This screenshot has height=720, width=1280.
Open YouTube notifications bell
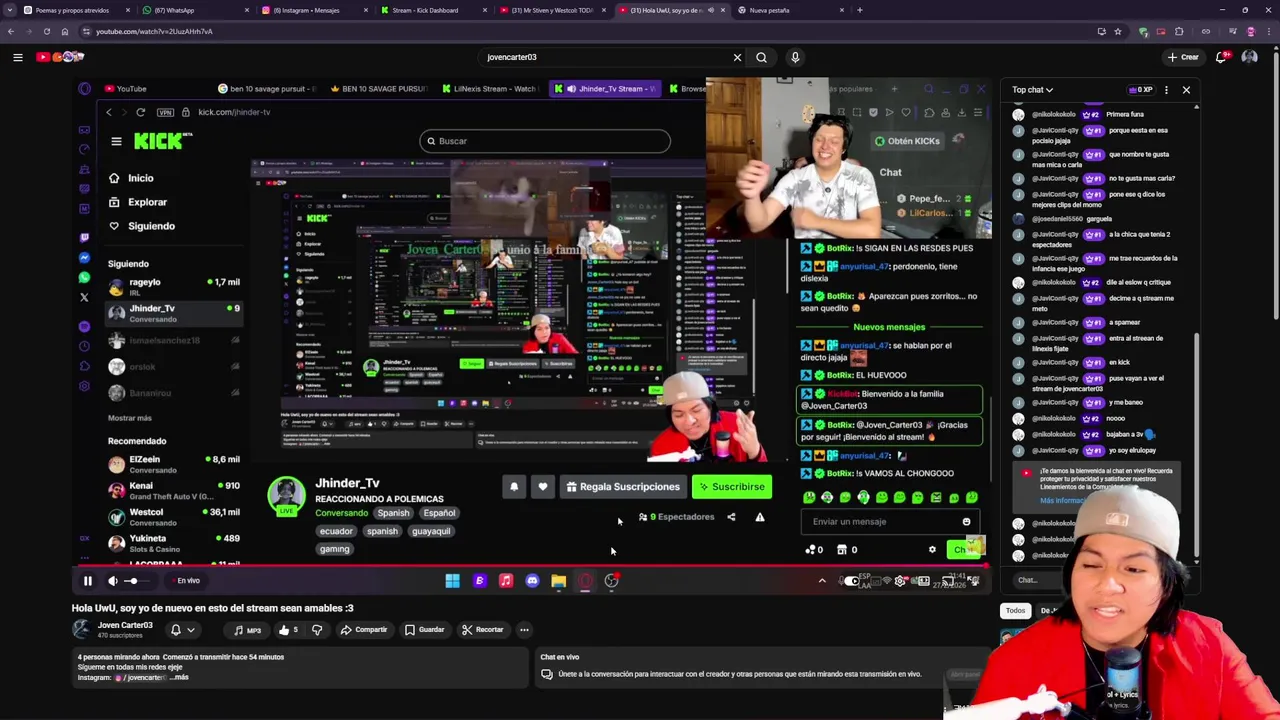pos(1221,57)
